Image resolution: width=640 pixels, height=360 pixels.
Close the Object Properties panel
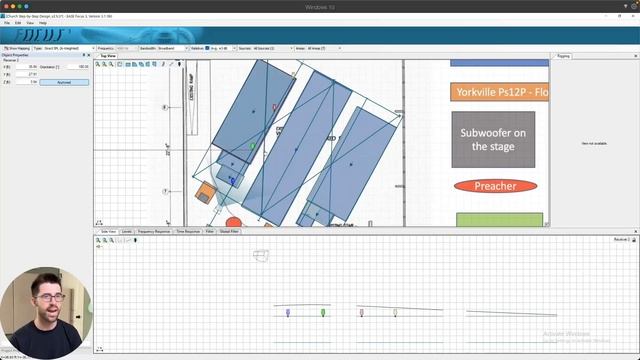coord(89,55)
